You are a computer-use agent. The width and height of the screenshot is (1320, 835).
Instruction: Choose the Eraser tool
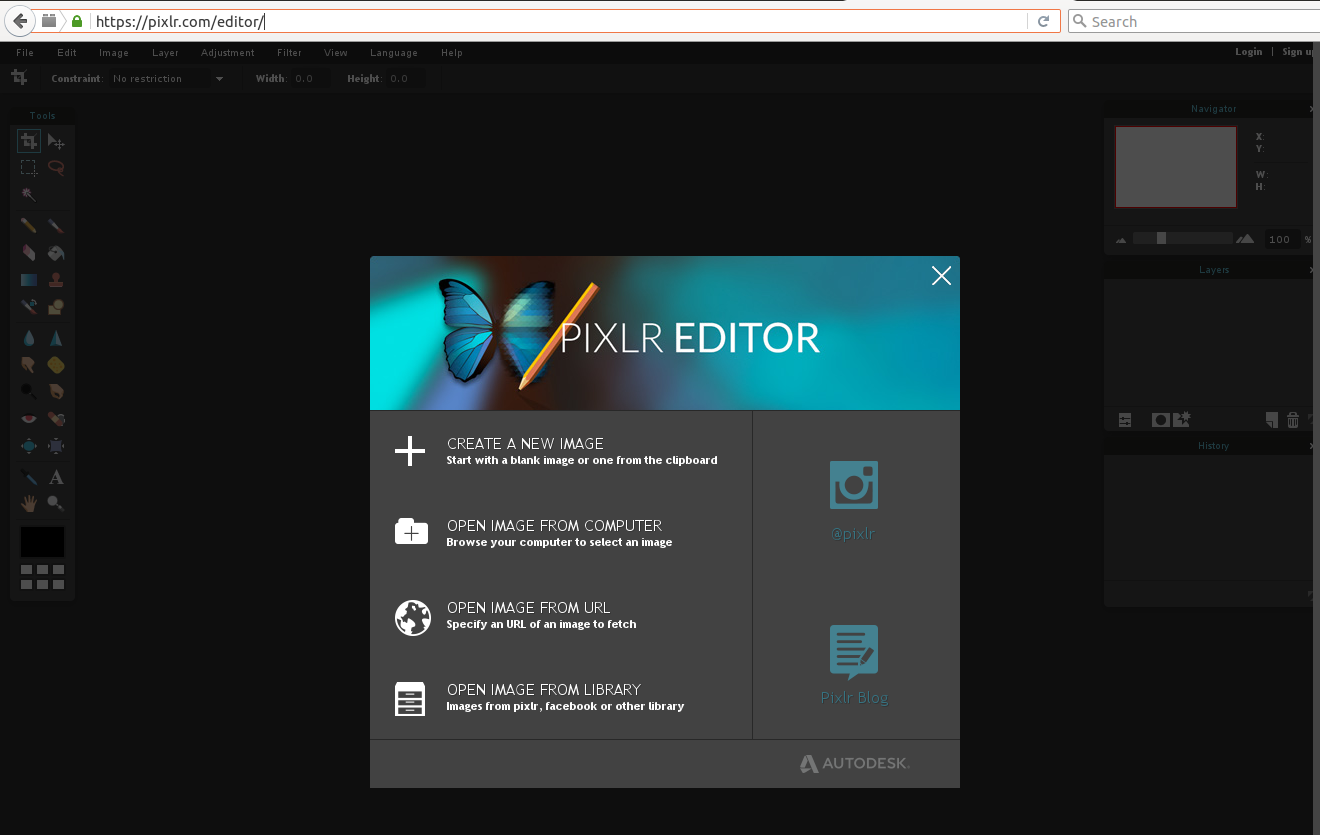tap(29, 253)
